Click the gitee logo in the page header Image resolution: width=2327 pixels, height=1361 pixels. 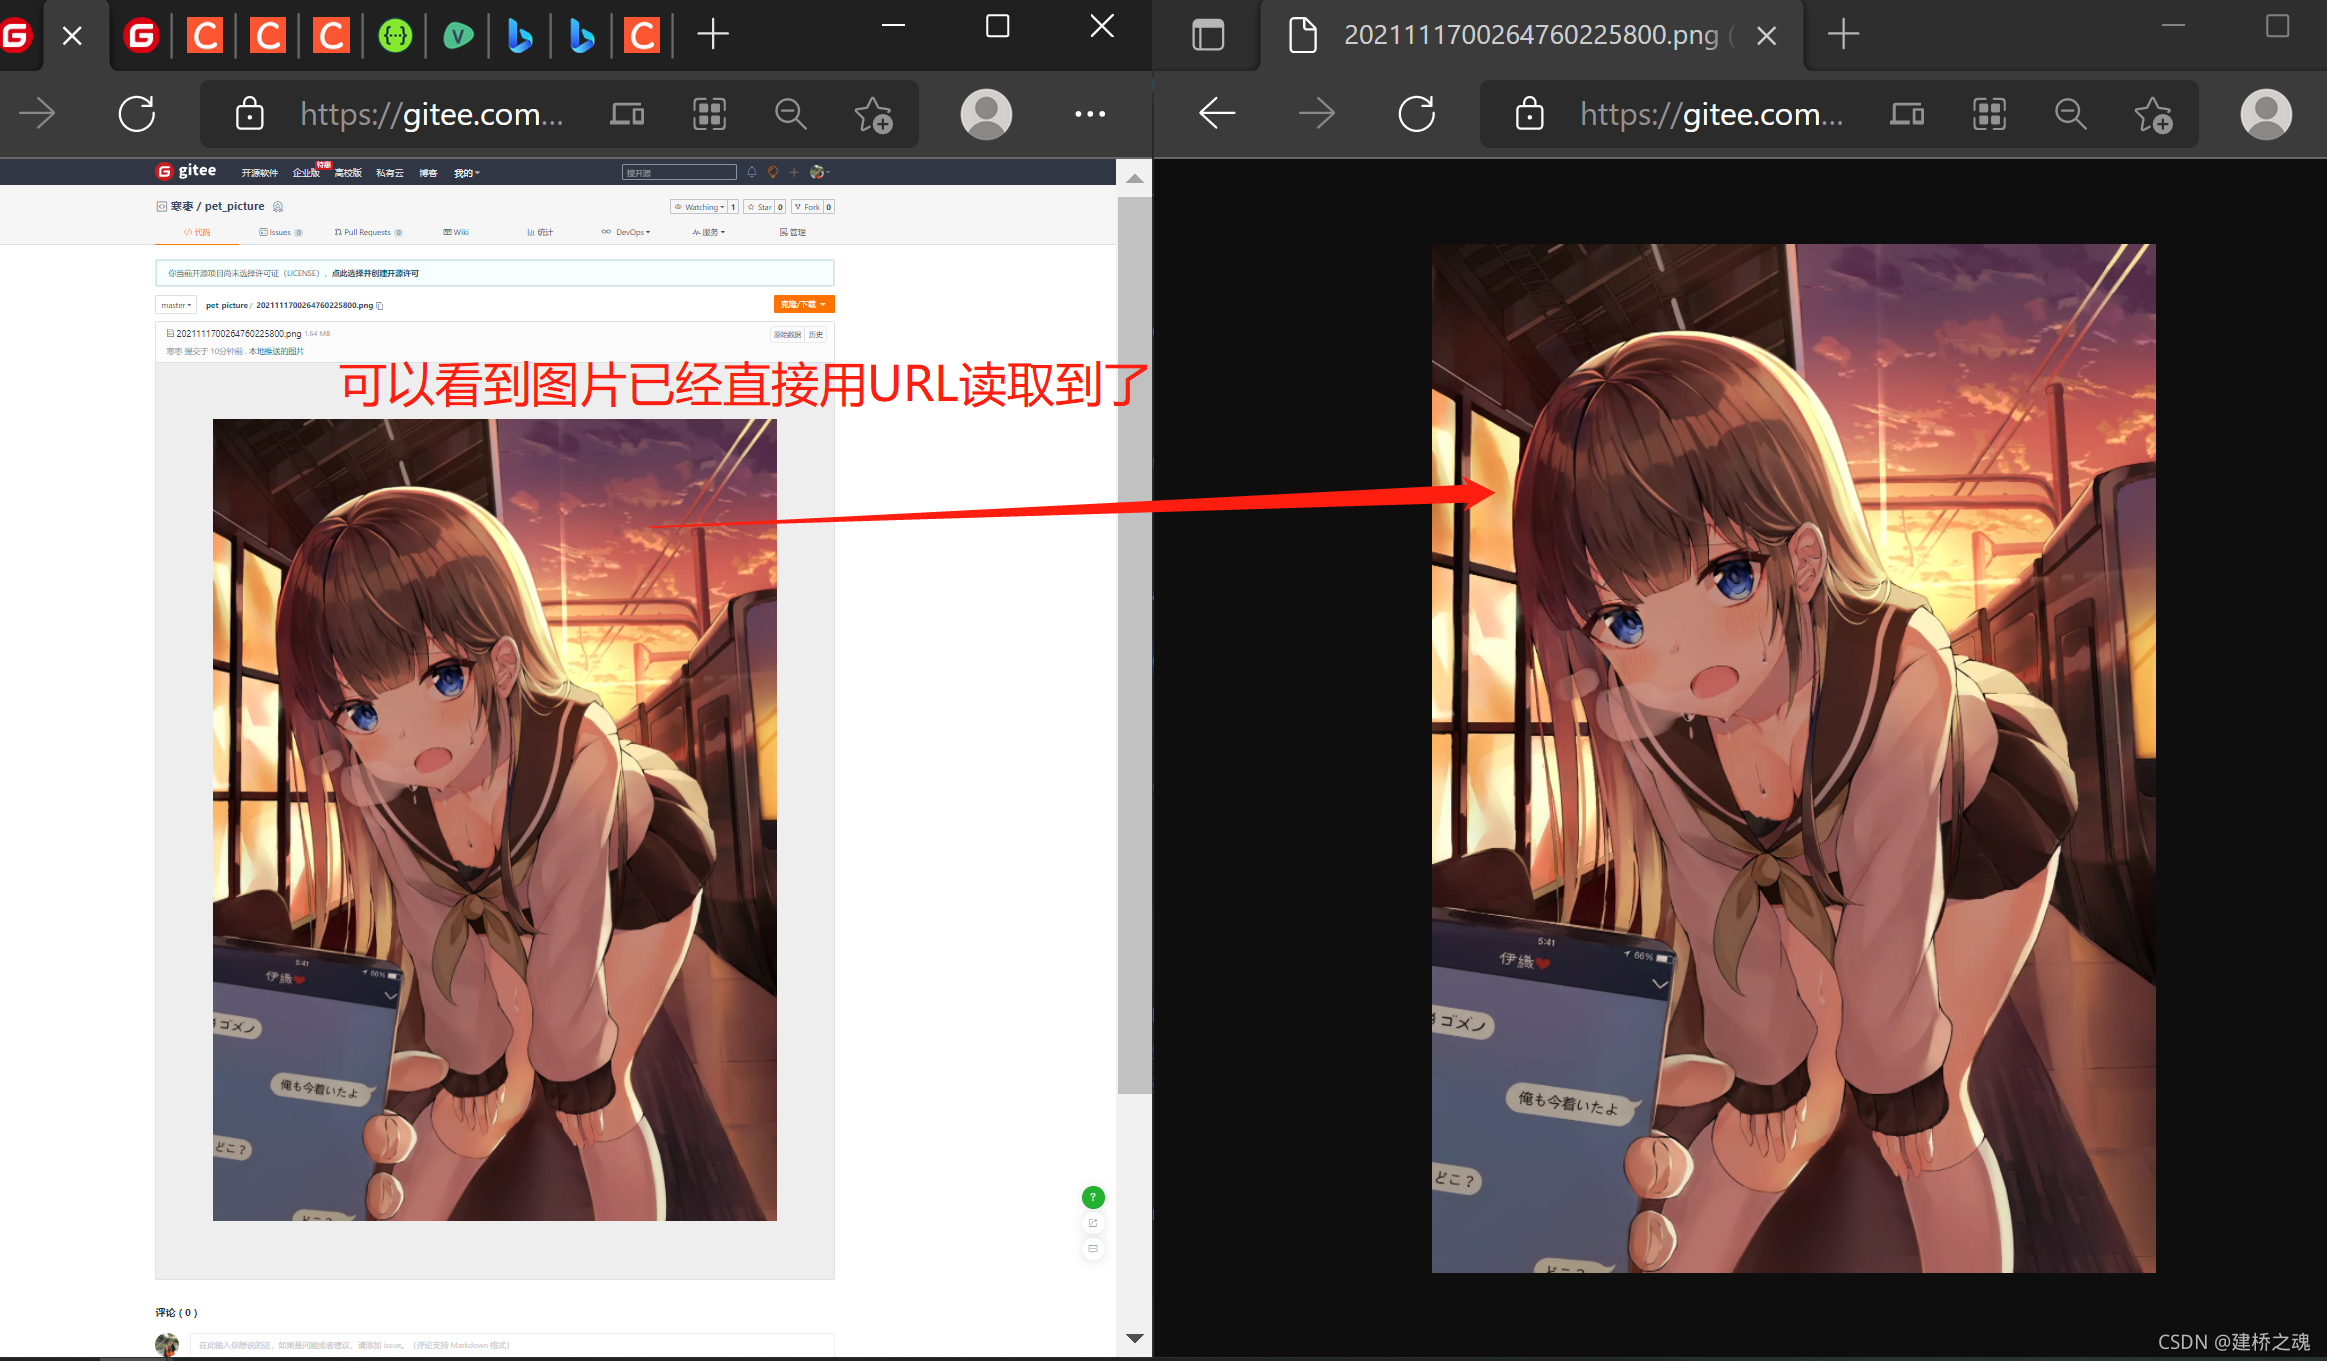pyautogui.click(x=186, y=171)
